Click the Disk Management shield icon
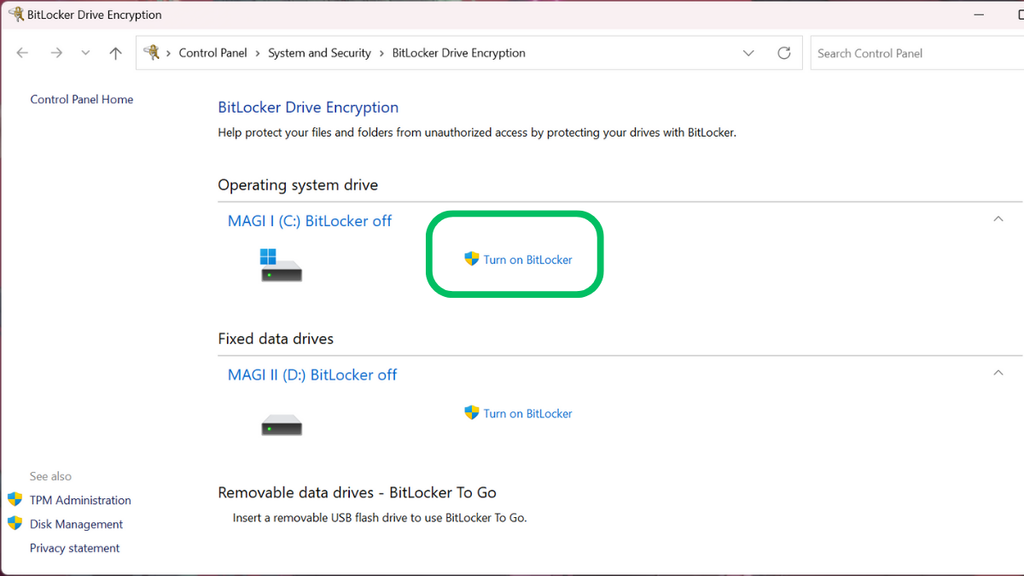The height and width of the screenshot is (576, 1024). point(15,524)
